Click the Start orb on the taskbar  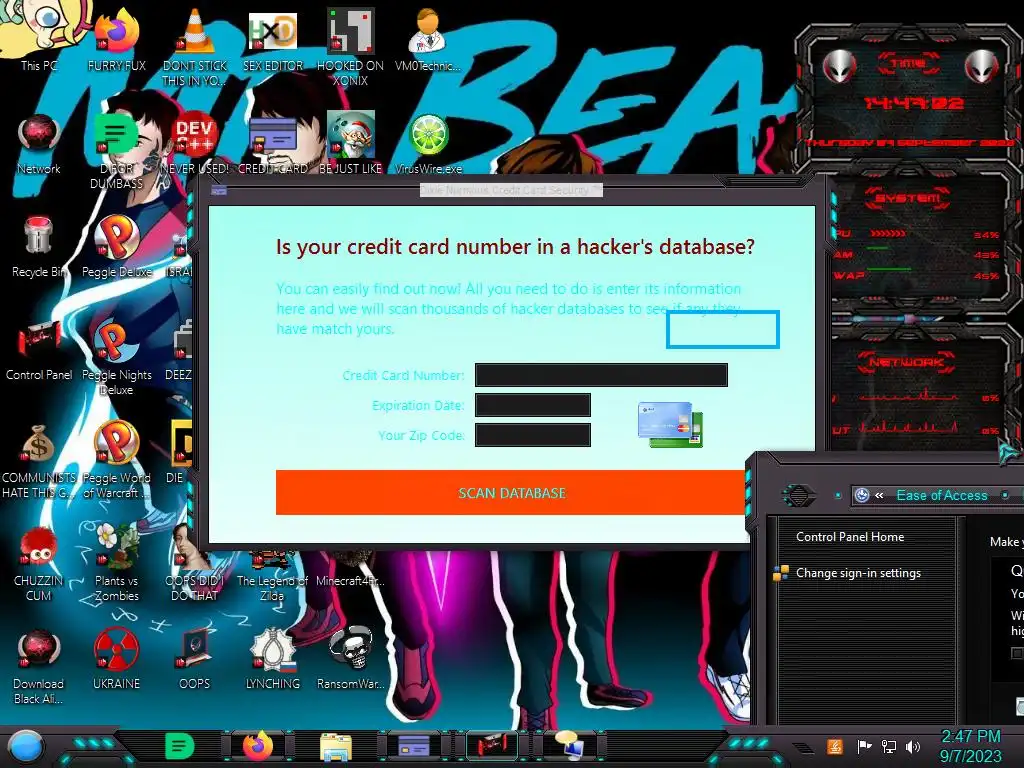[x=25, y=746]
